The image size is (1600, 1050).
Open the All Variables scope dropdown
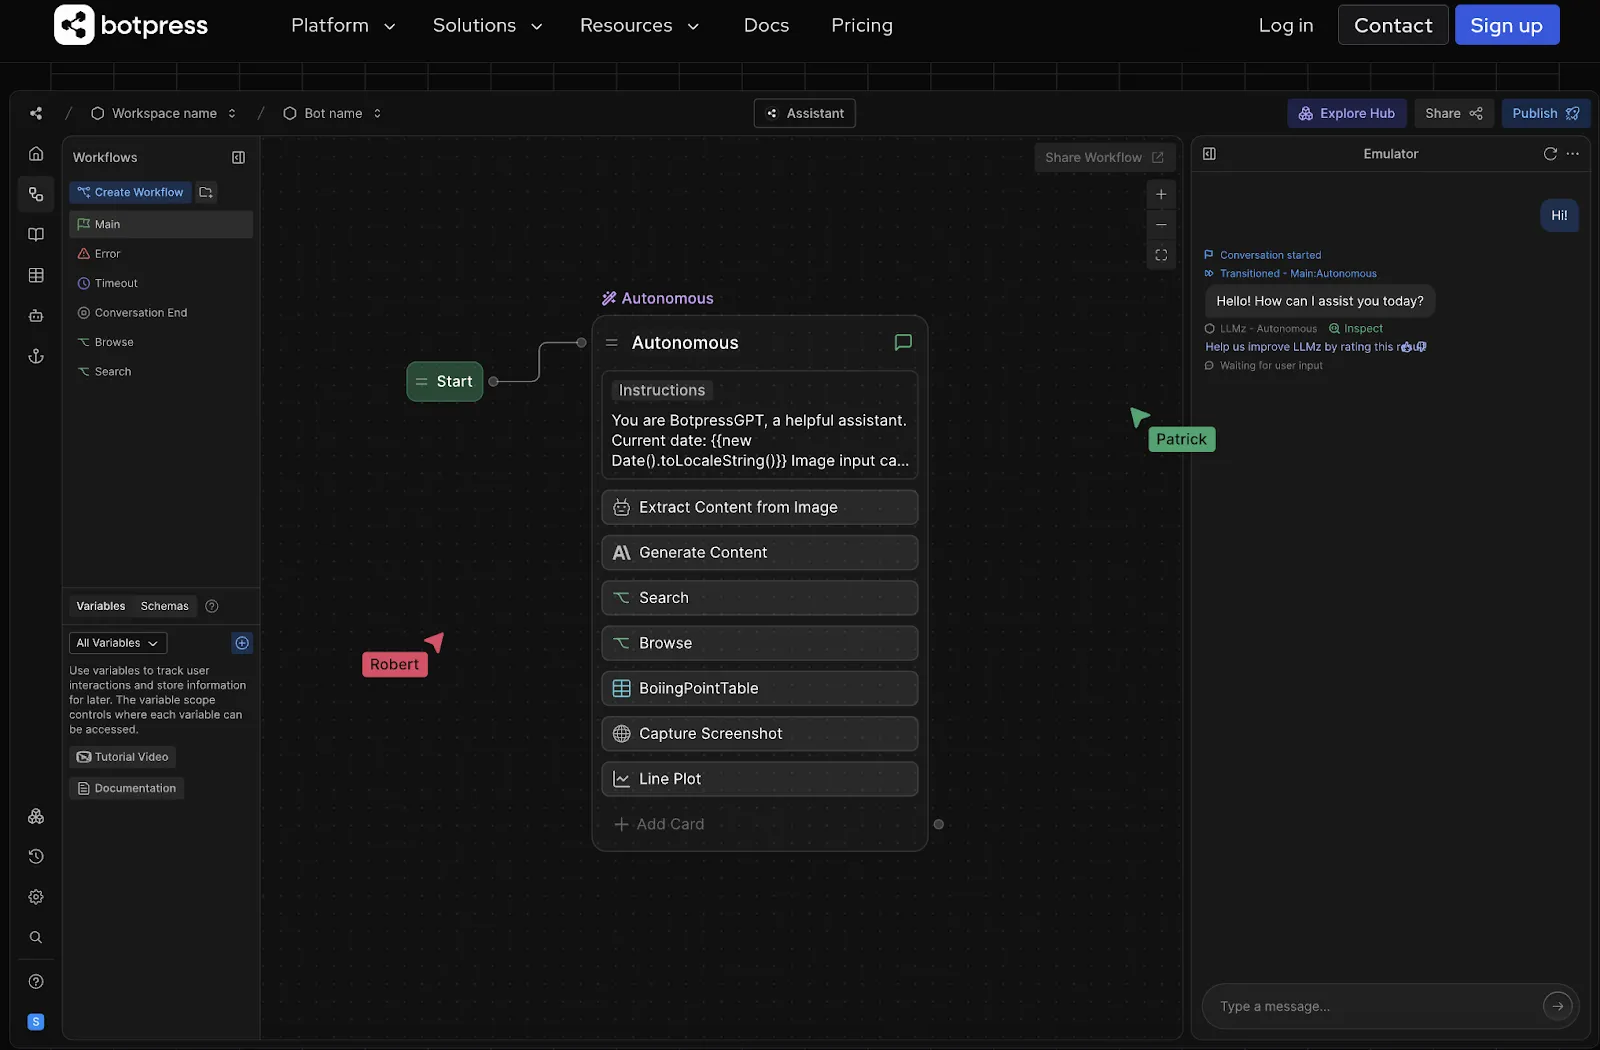[x=118, y=643]
